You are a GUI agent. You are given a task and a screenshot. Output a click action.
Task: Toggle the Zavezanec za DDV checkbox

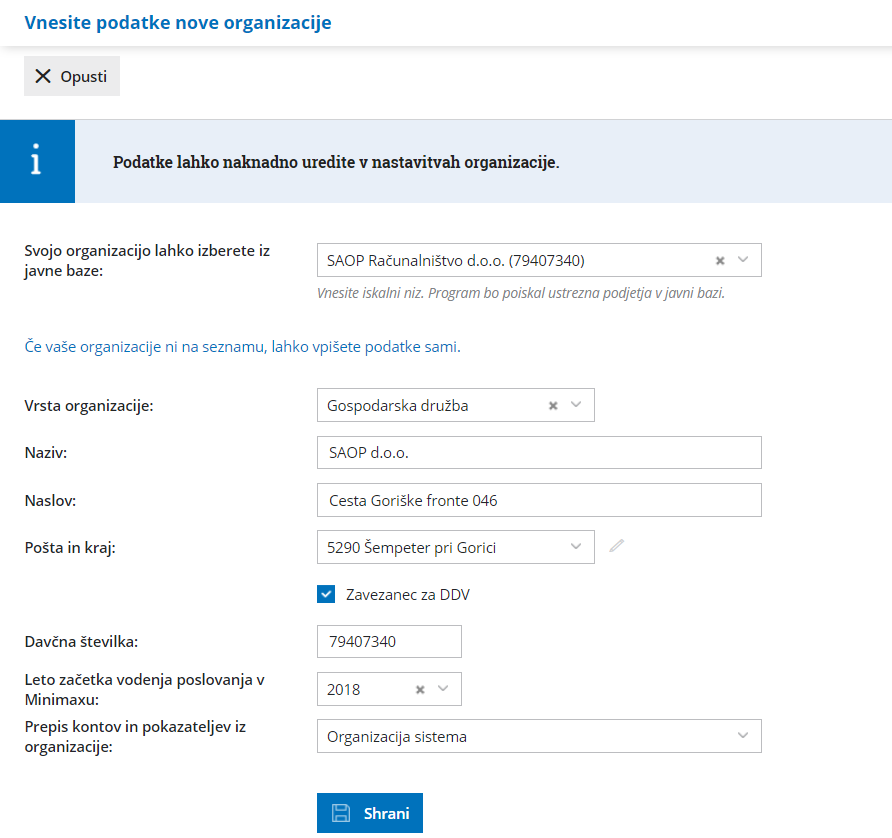click(x=326, y=594)
